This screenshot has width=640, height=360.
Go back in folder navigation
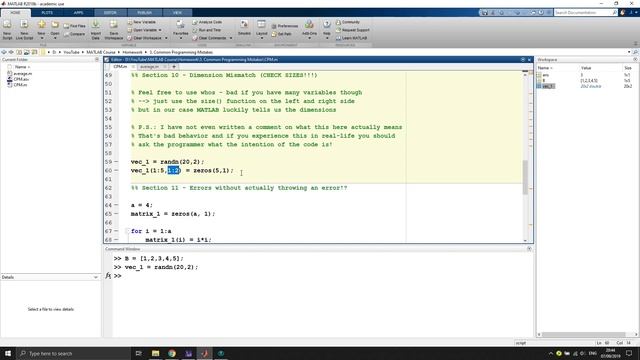[x=4, y=52]
